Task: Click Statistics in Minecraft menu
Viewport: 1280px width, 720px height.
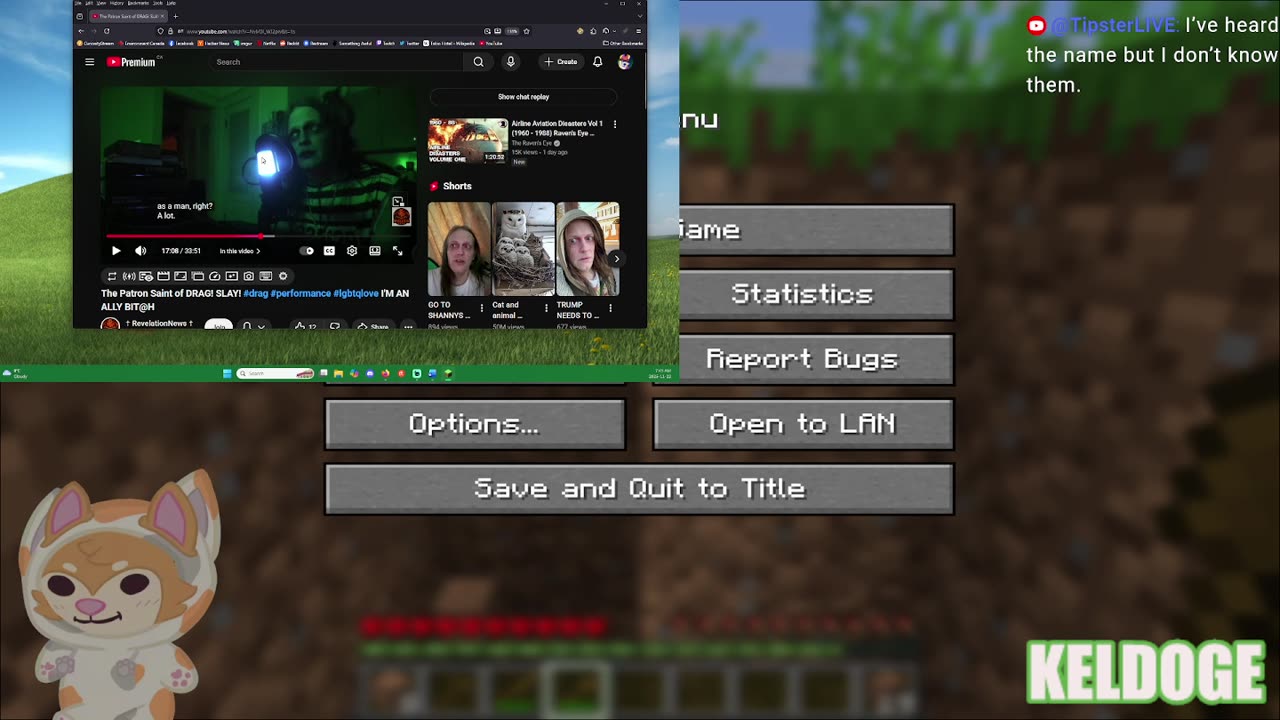Action: coord(803,294)
